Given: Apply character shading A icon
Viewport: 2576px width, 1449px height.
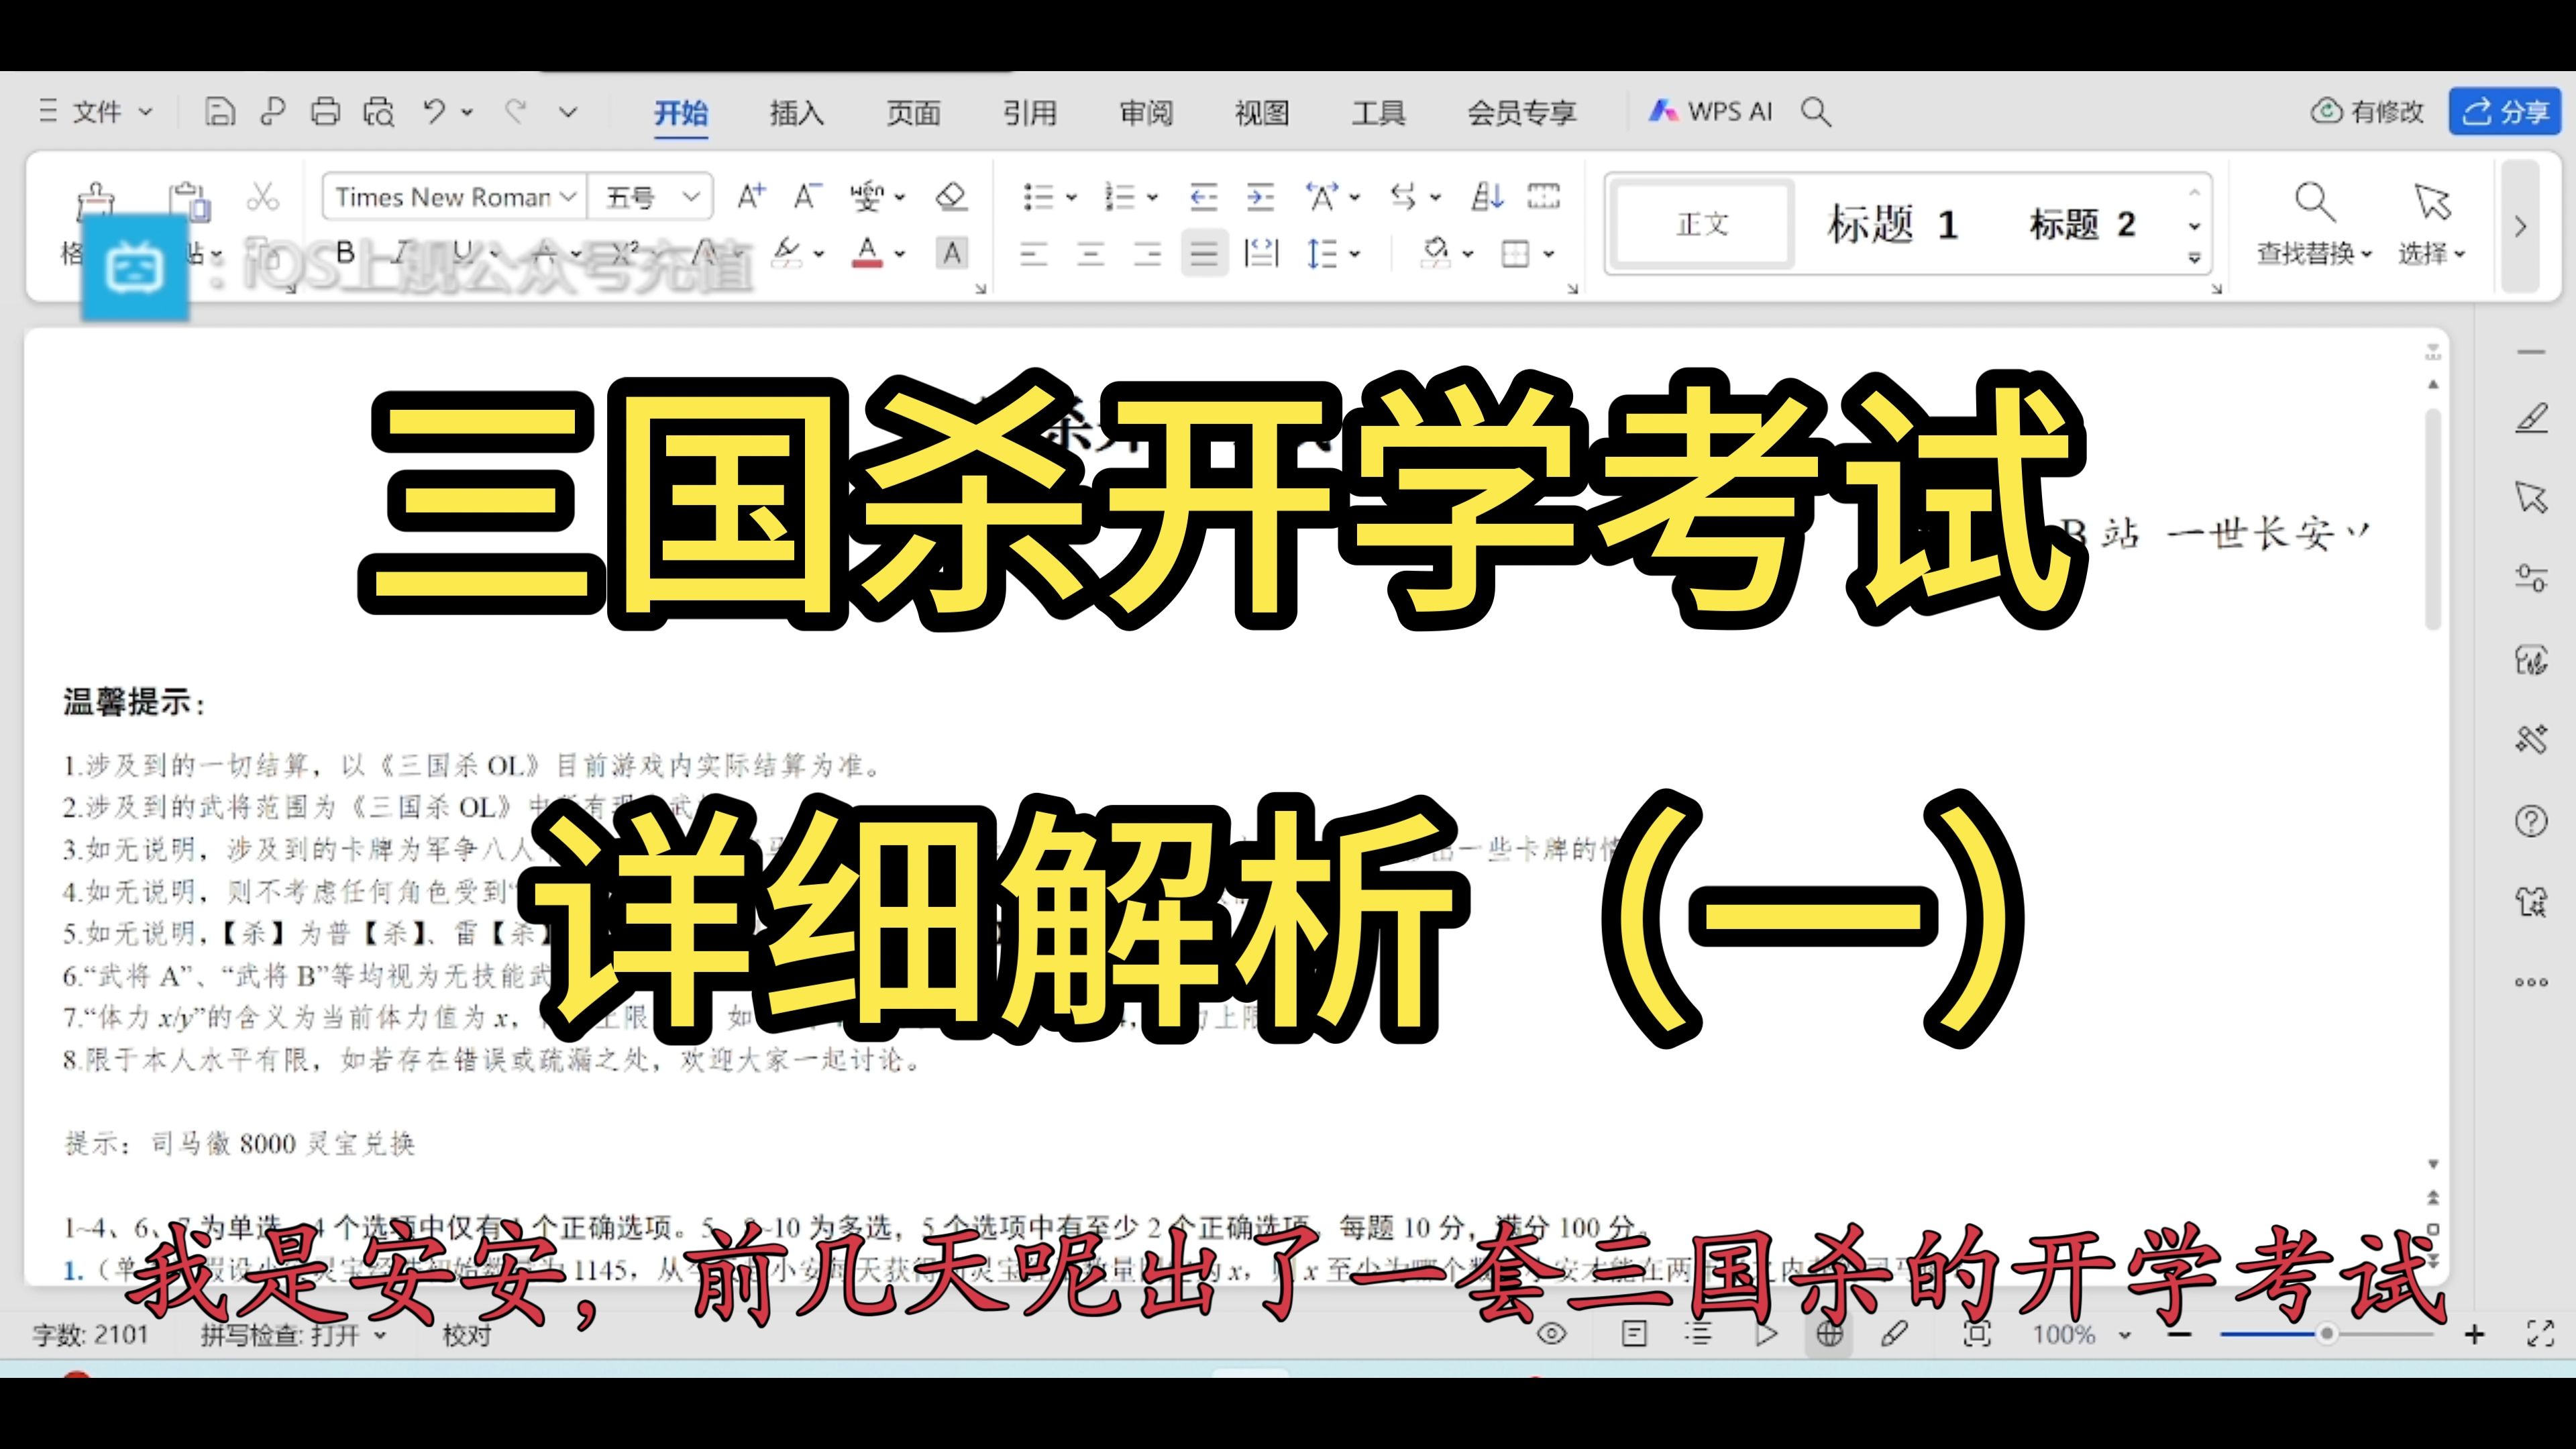Looking at the screenshot, I should tap(952, 253).
